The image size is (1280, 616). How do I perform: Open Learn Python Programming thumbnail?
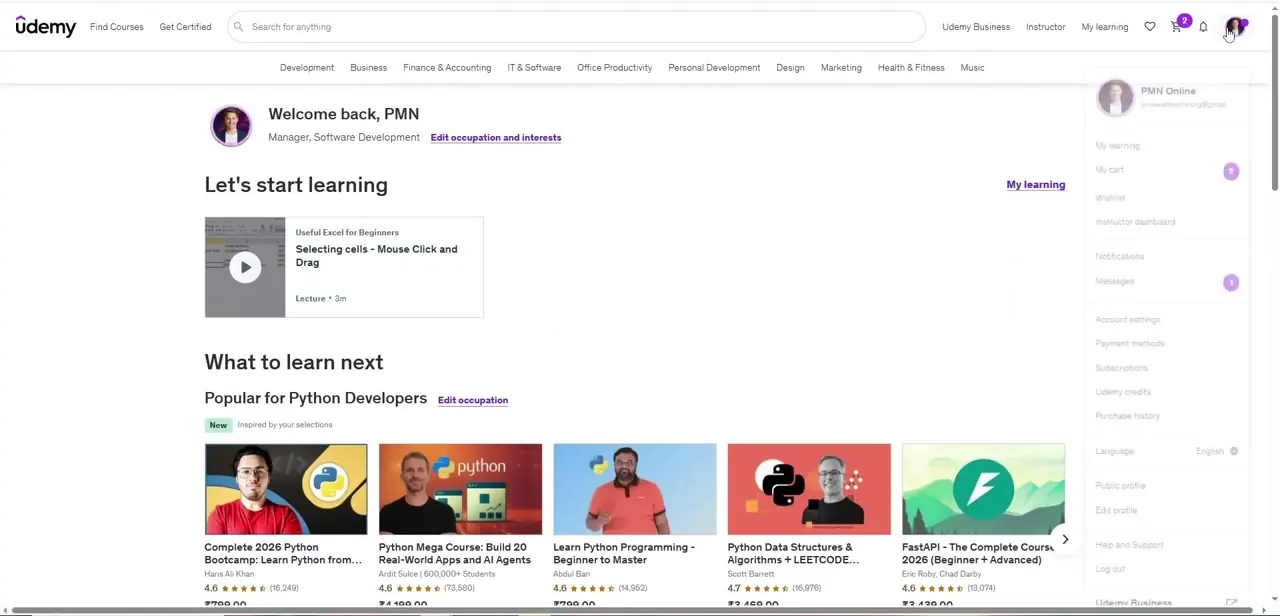(x=635, y=489)
